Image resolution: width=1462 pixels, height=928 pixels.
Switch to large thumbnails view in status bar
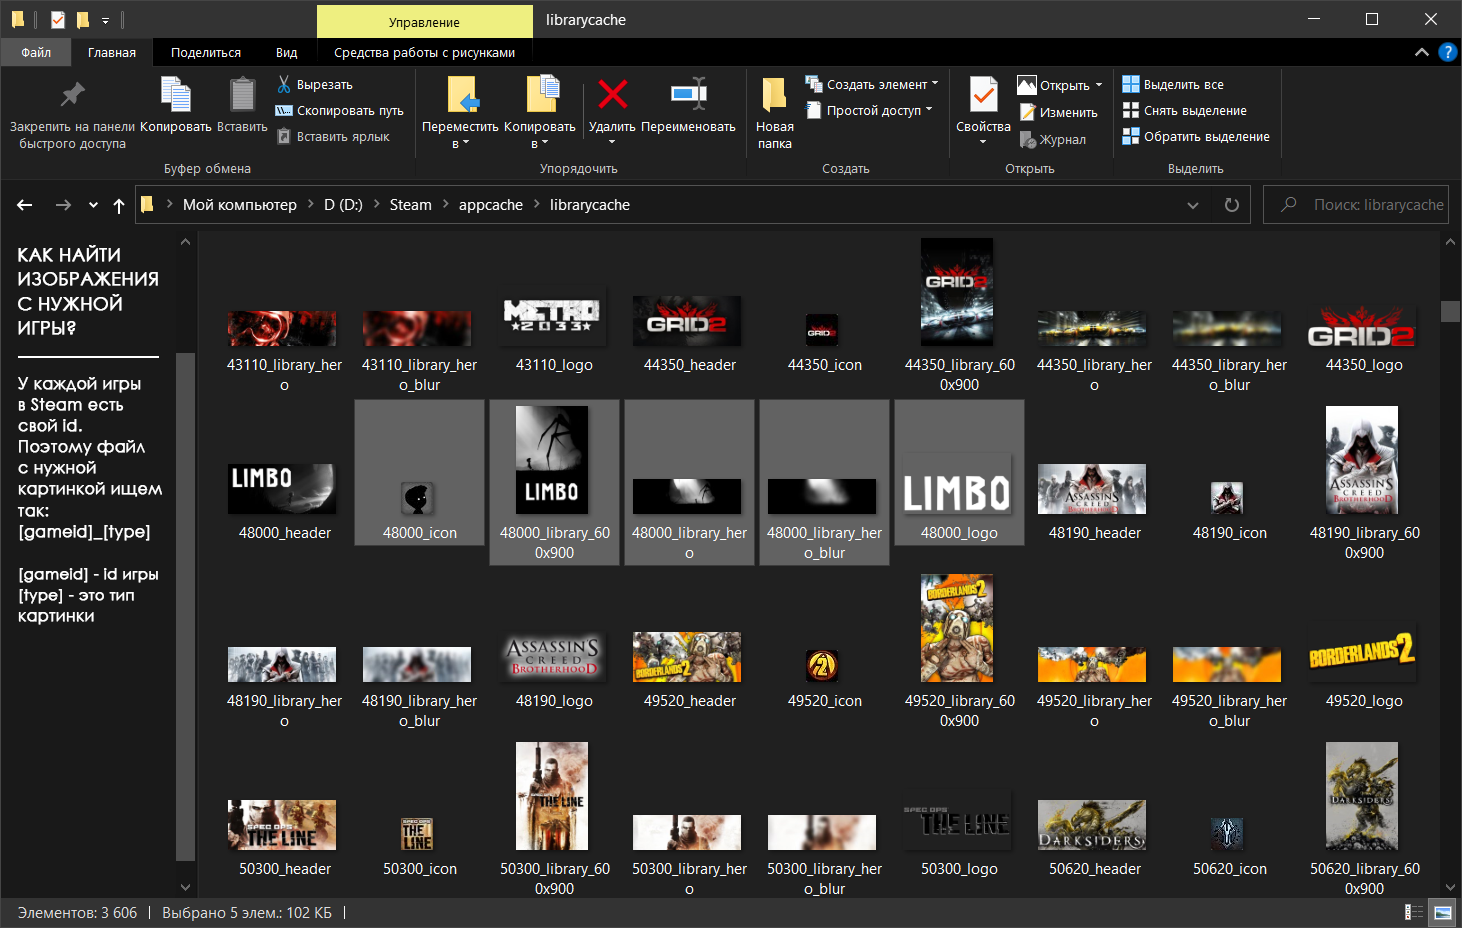[1443, 912]
